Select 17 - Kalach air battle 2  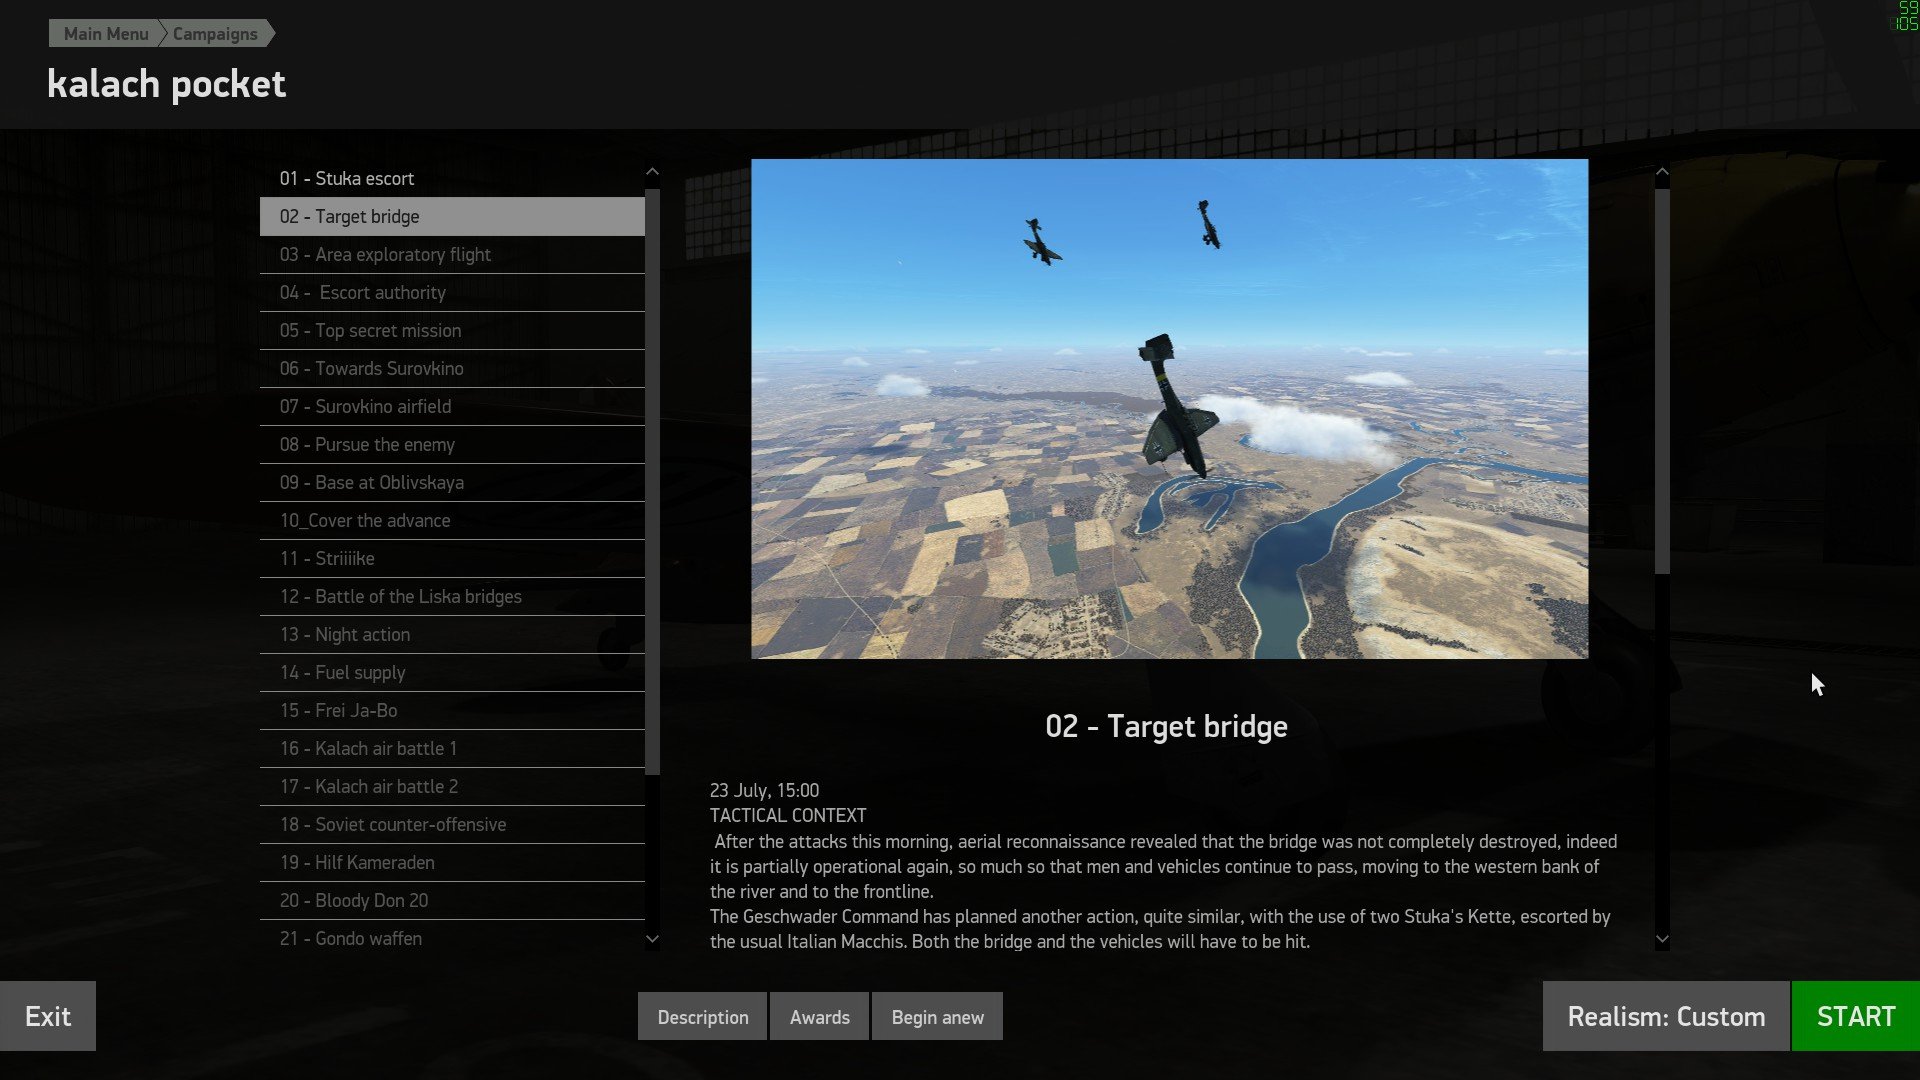(x=452, y=786)
